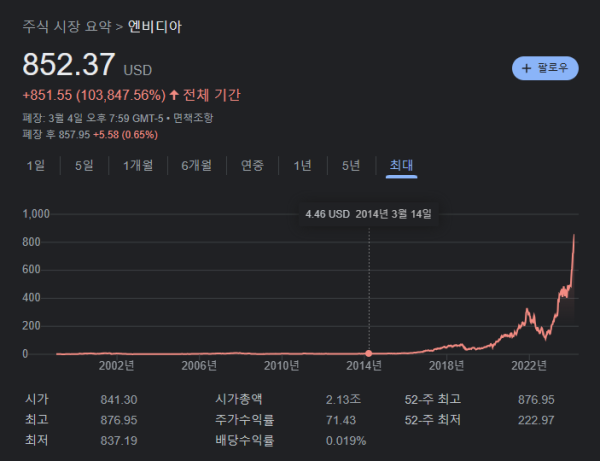Click the 시가 value 841.30

(119, 400)
